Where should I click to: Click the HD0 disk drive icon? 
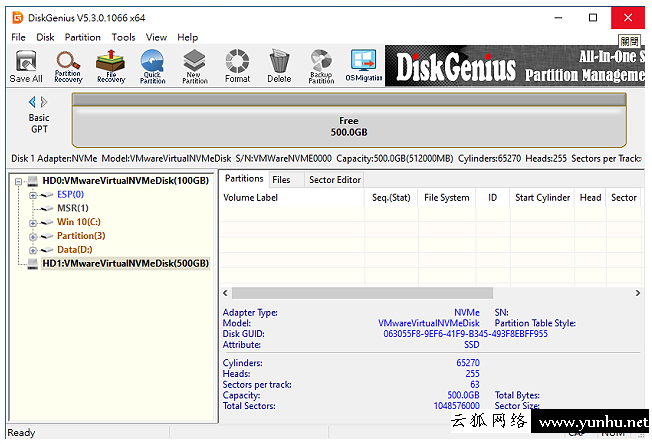pos(32,181)
